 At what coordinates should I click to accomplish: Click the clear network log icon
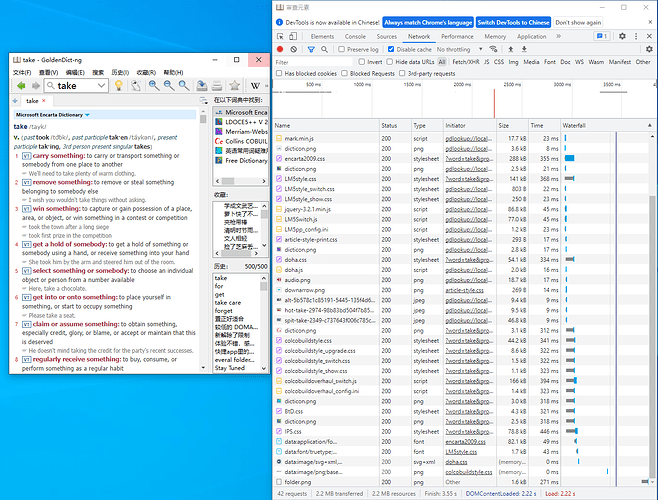[294, 49]
